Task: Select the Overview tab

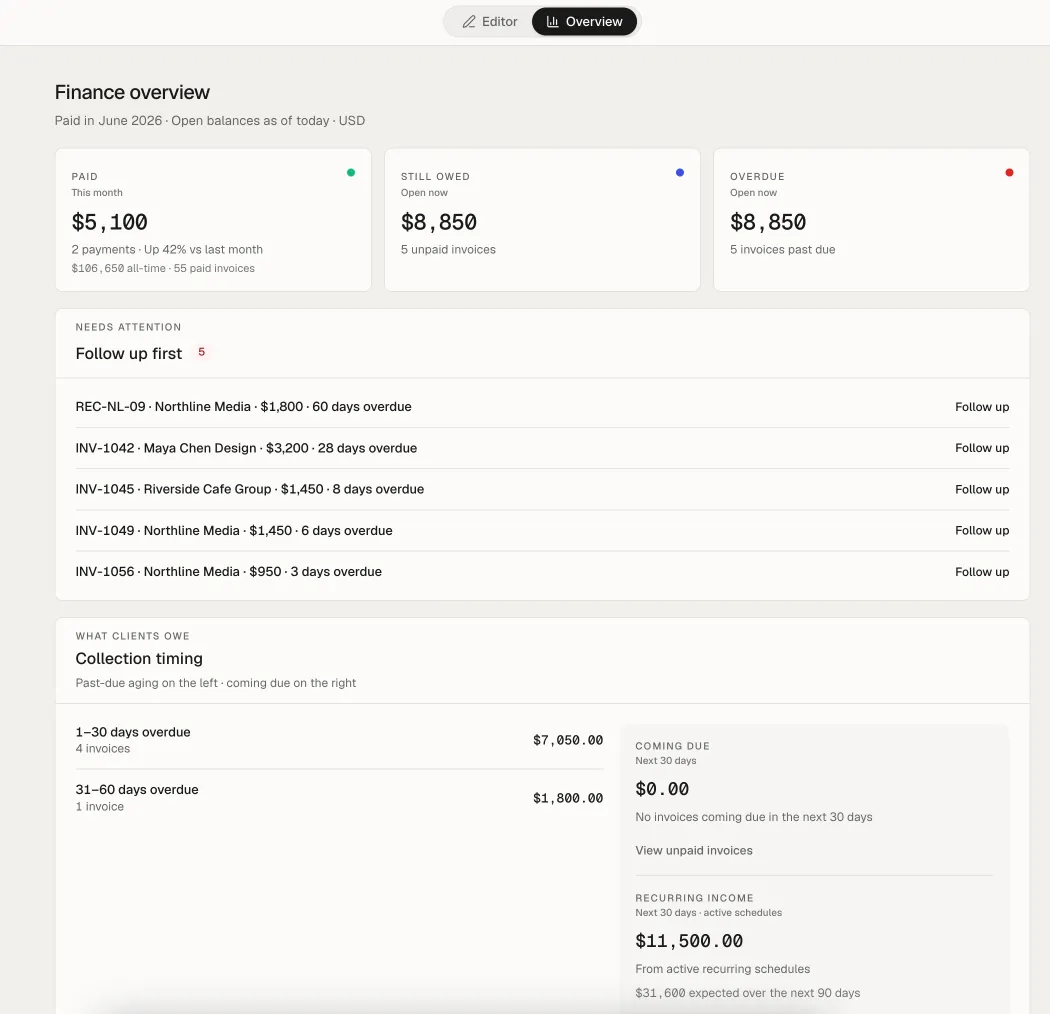Action: (x=584, y=21)
